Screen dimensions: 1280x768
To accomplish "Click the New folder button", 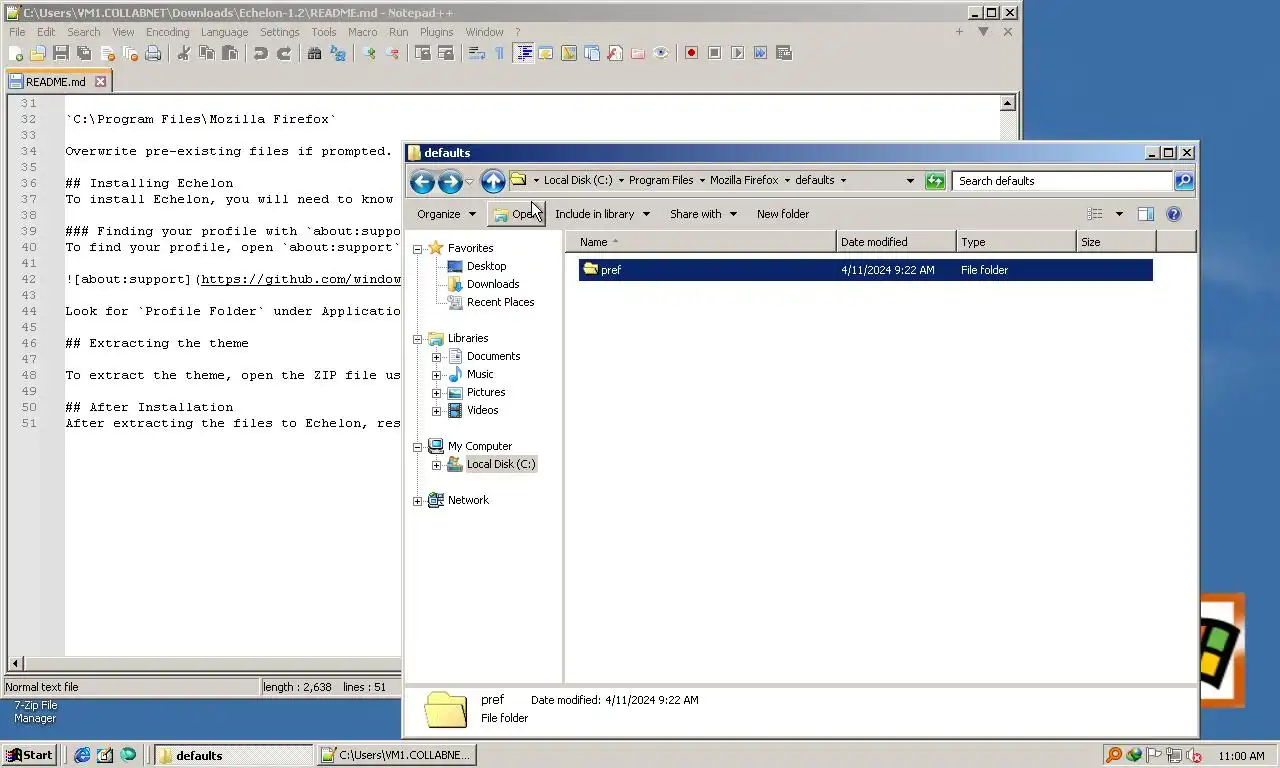I will coord(783,214).
